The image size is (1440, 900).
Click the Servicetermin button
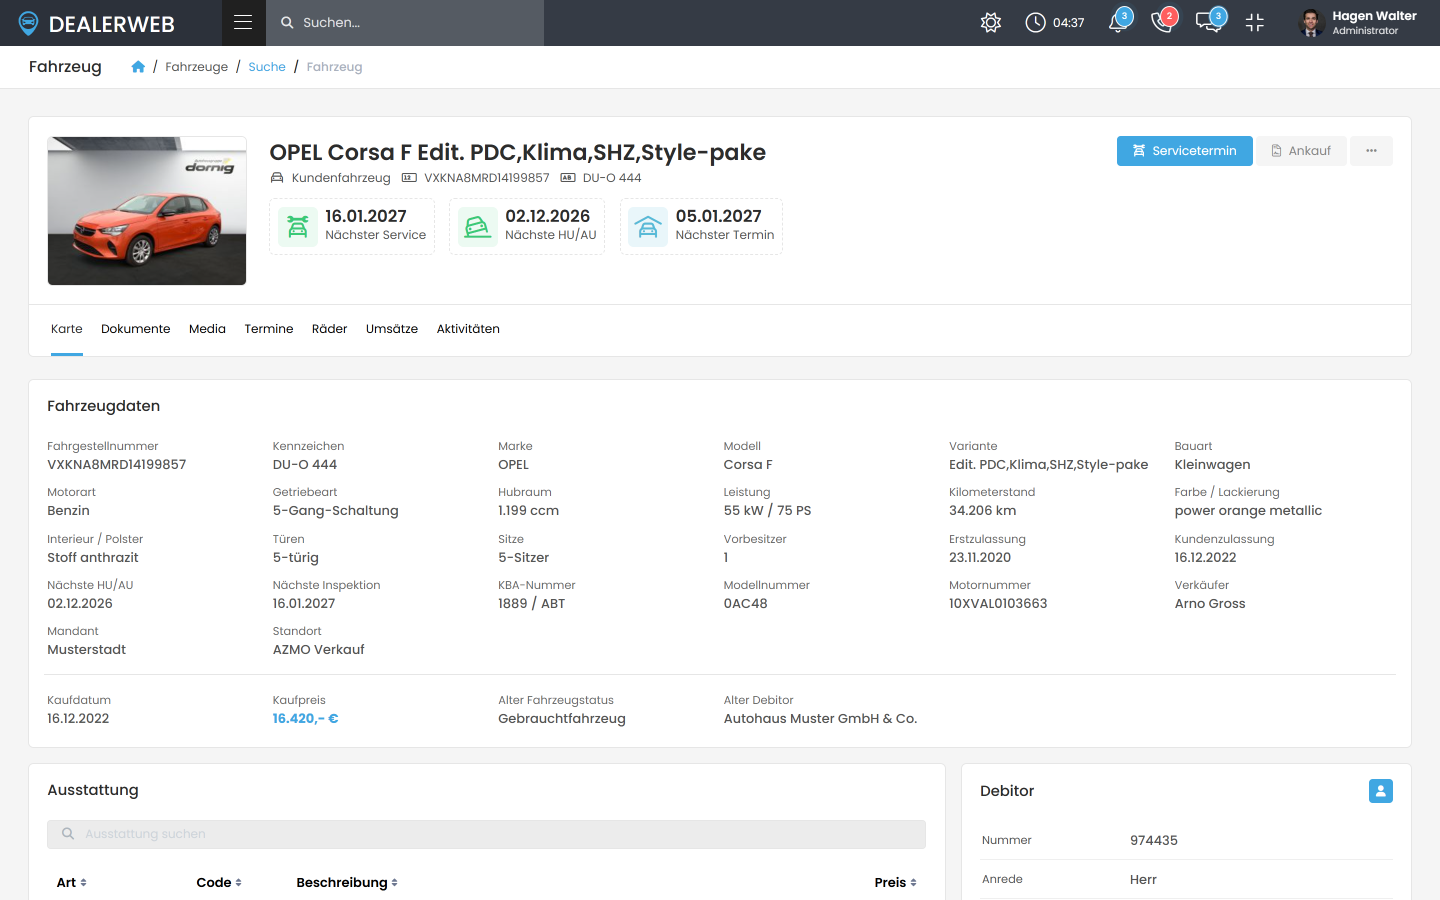coord(1184,151)
